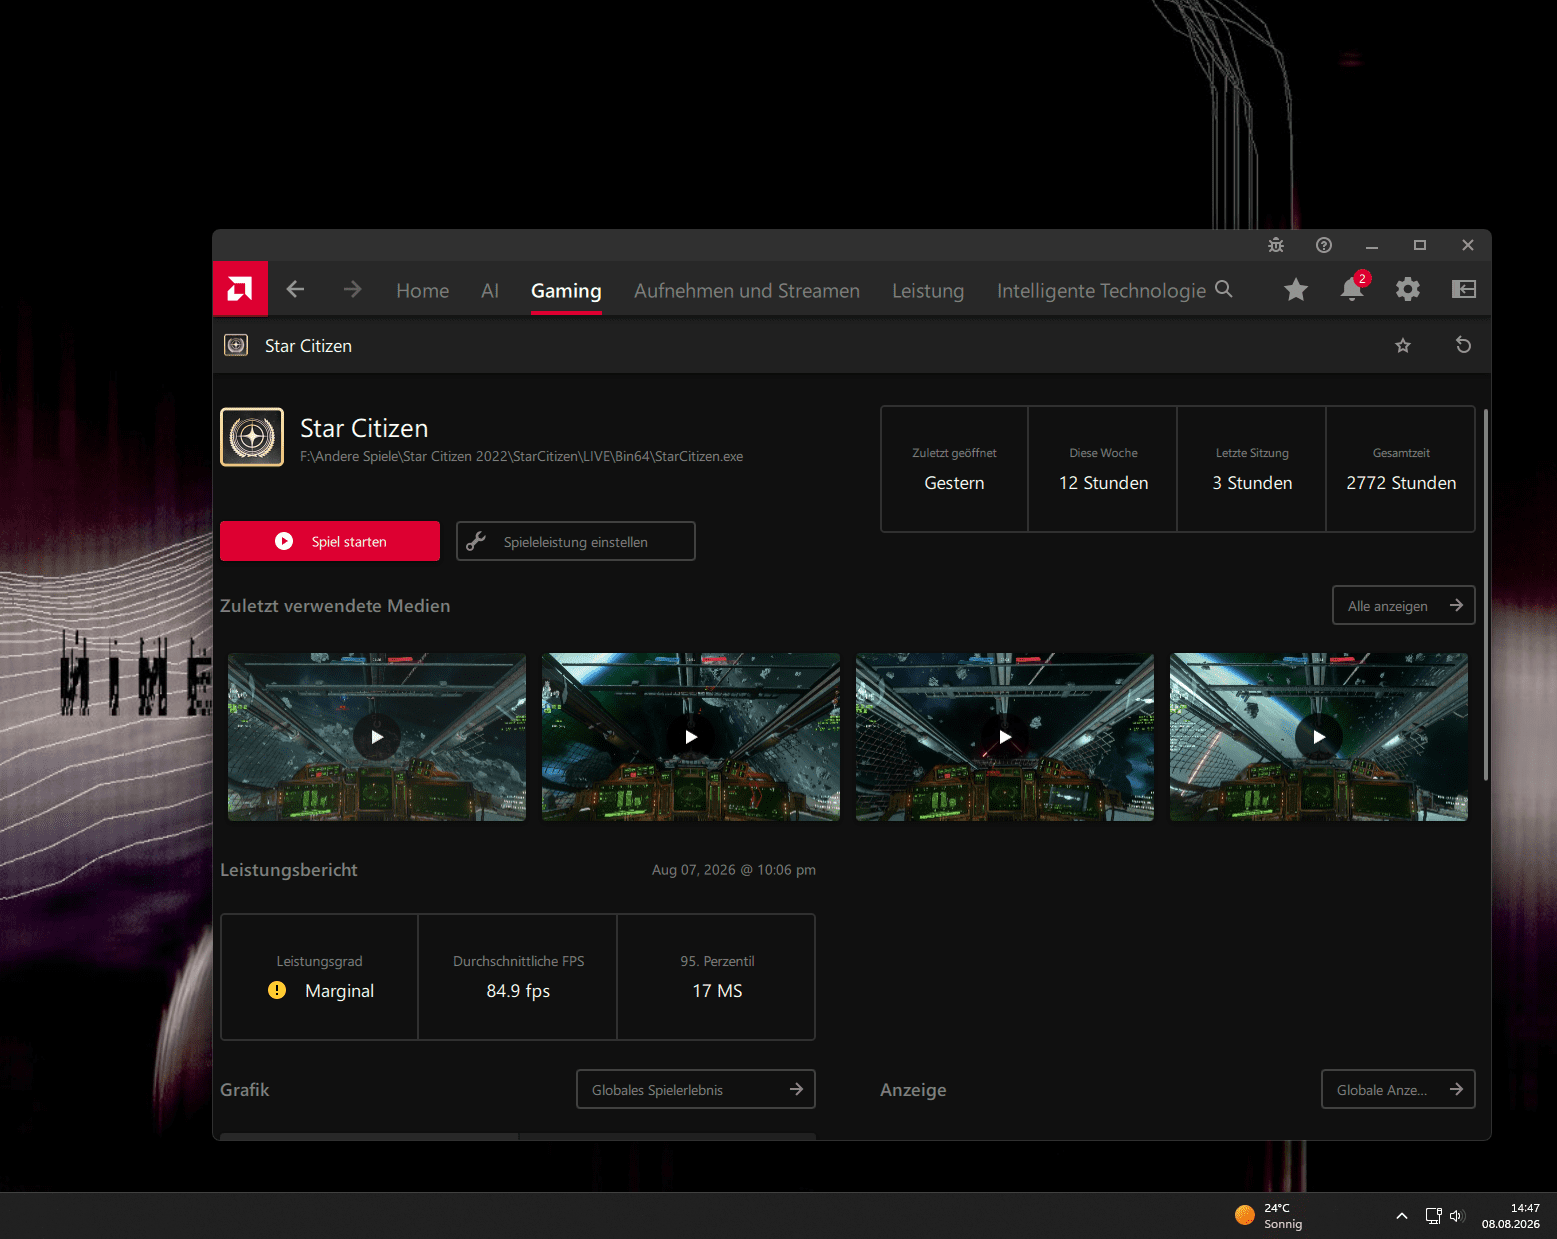
Task: Click the 'Grafik' section heading
Action: point(244,1090)
